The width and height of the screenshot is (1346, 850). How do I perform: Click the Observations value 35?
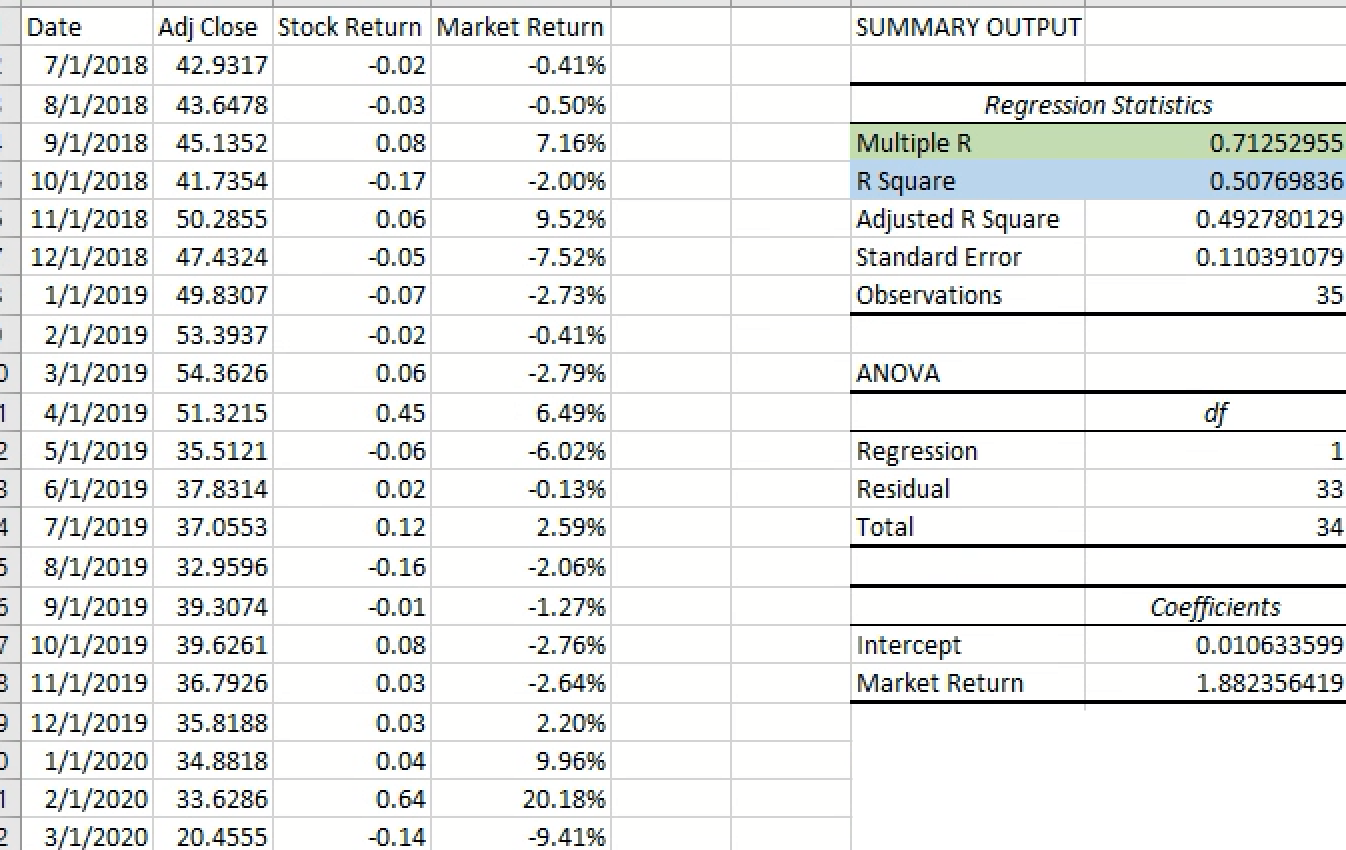1215,295
